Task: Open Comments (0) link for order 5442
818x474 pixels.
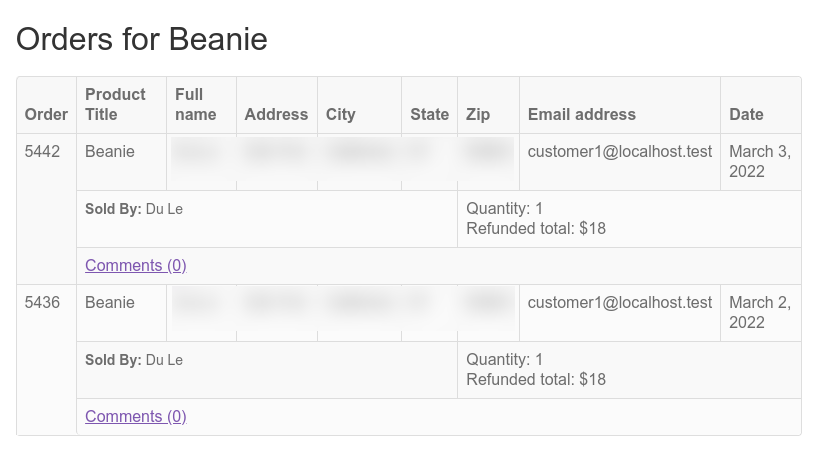Action: coord(136,265)
